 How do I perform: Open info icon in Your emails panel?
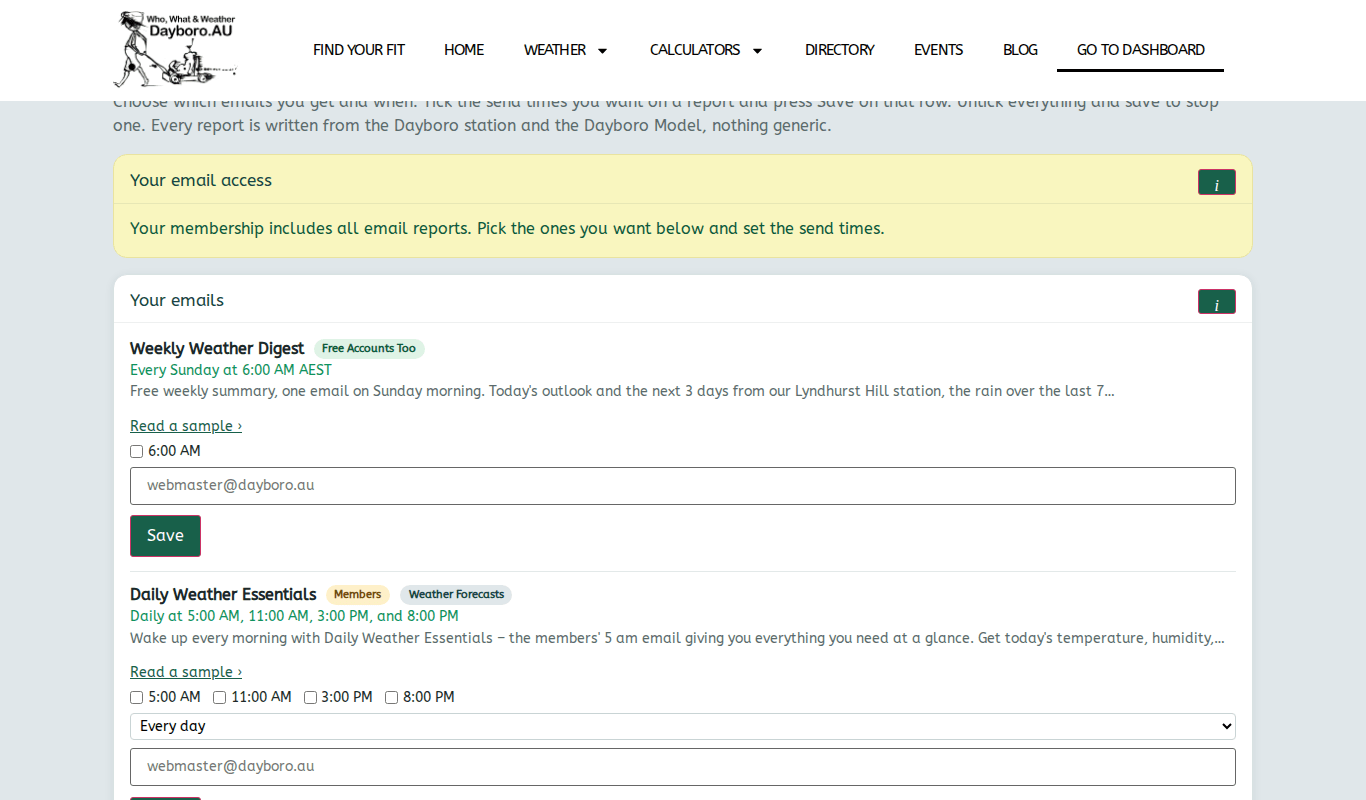1216,302
